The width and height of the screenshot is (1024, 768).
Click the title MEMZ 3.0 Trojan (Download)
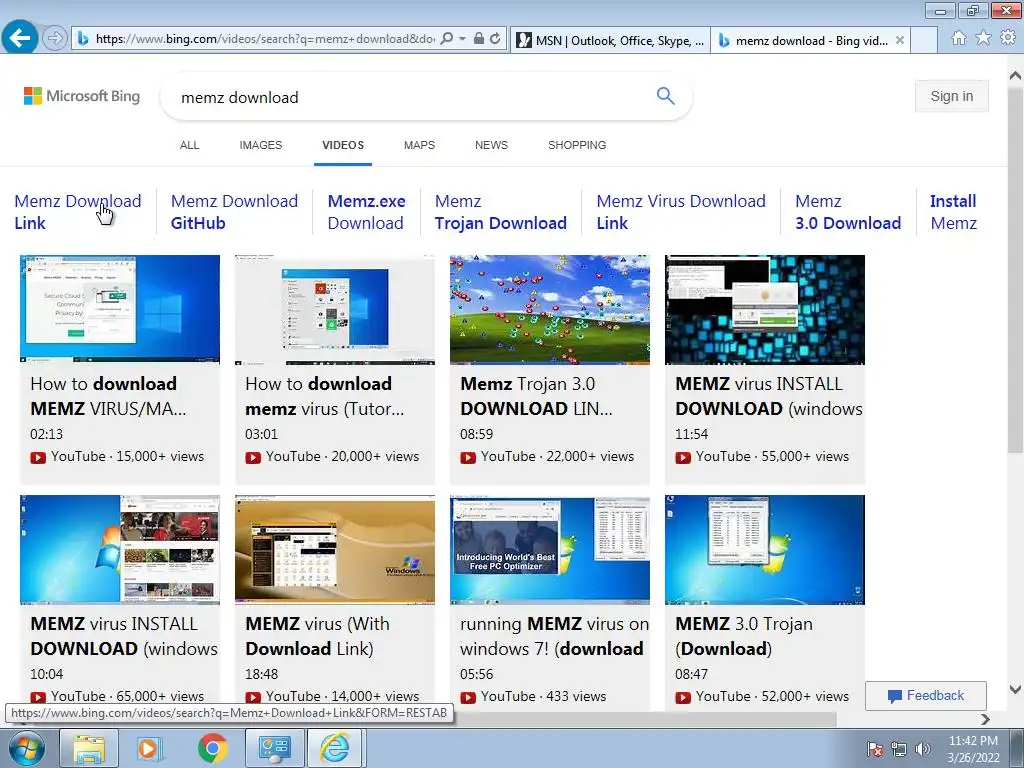744,636
